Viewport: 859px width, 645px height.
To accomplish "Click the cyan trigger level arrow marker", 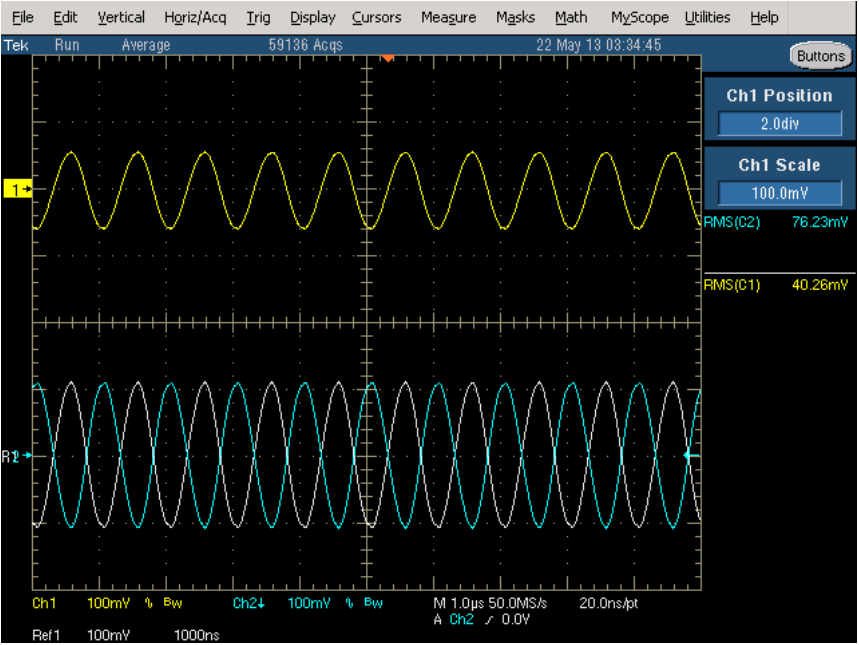I will pos(692,455).
